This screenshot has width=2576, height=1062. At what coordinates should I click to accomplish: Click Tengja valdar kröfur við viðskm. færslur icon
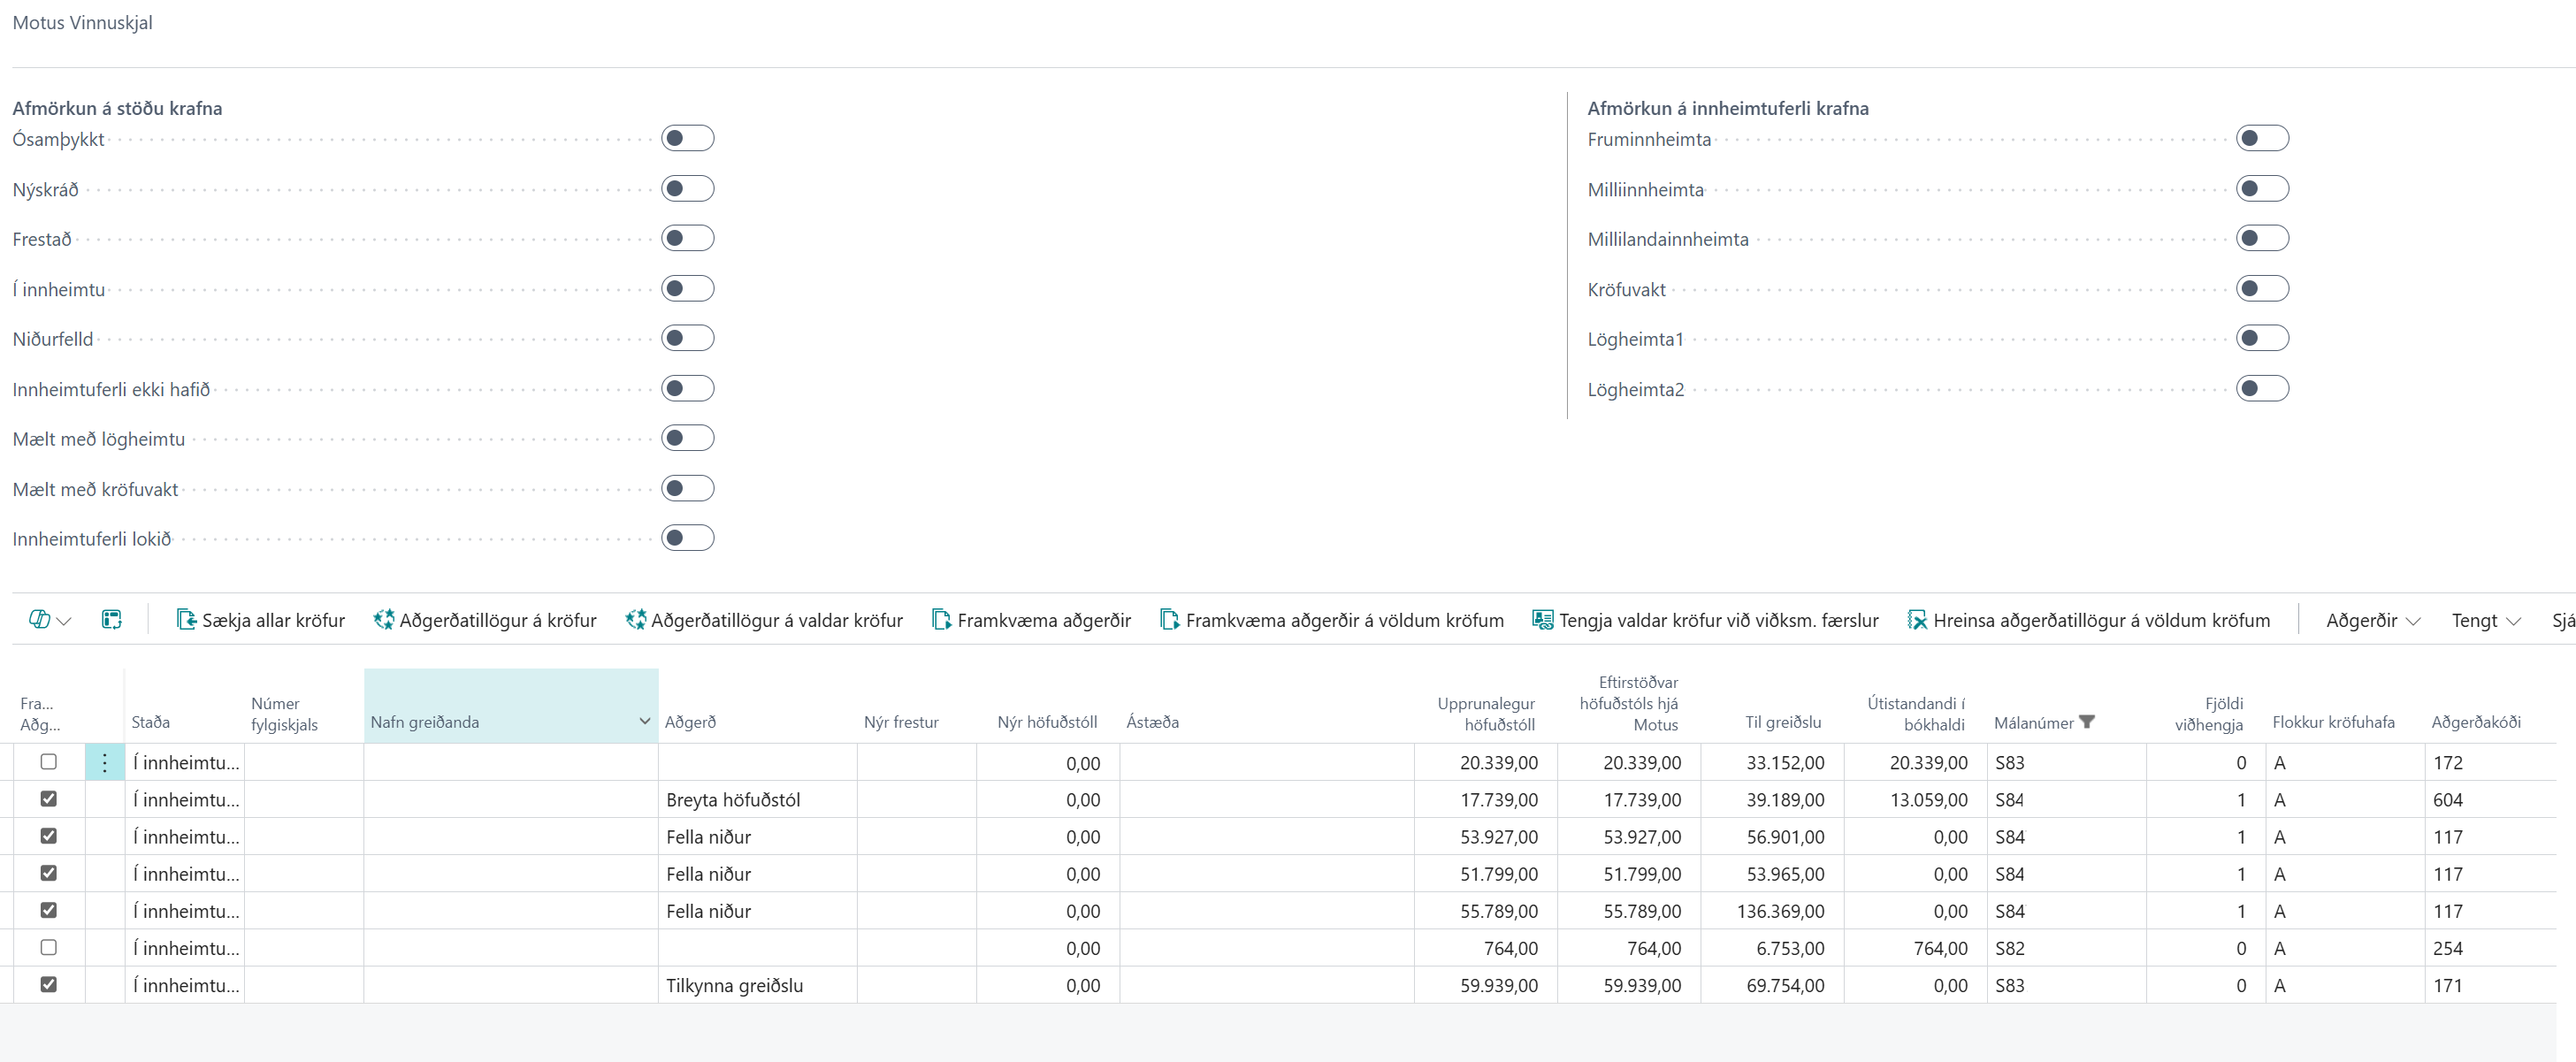[1542, 620]
